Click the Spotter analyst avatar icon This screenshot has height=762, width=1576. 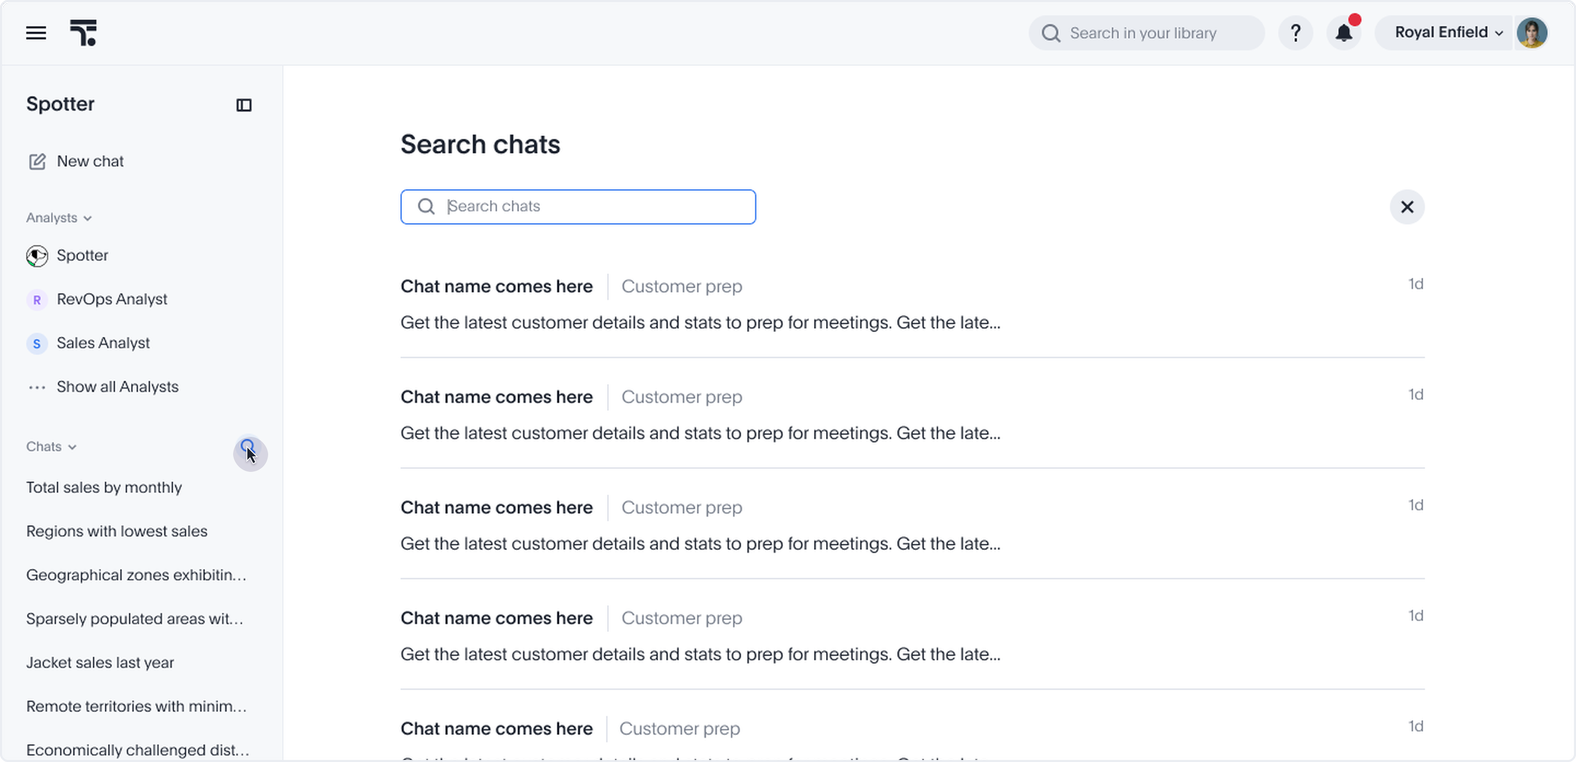pyautogui.click(x=37, y=256)
